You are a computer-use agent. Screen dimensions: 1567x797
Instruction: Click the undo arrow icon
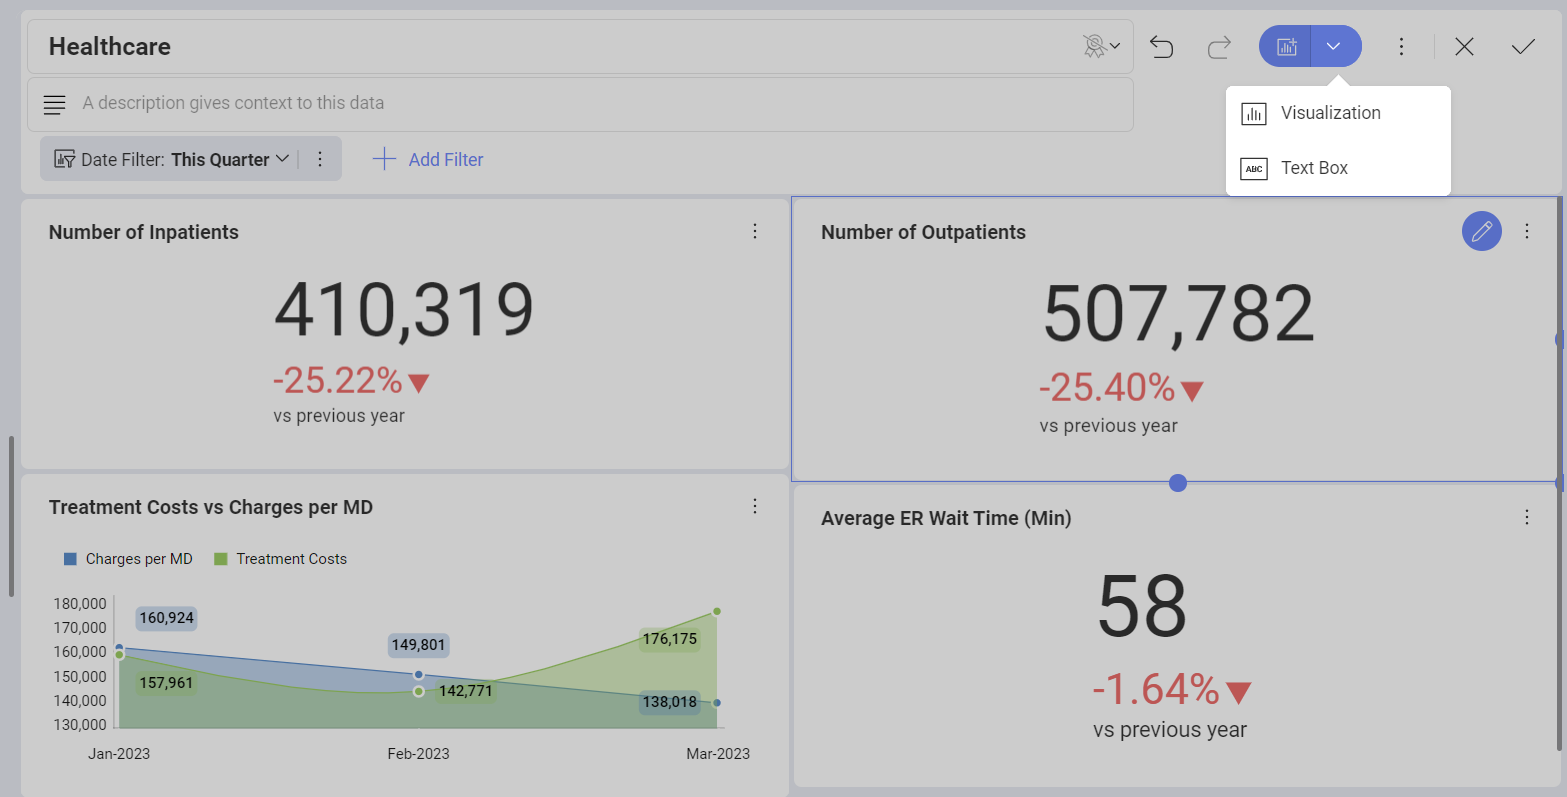1161,47
